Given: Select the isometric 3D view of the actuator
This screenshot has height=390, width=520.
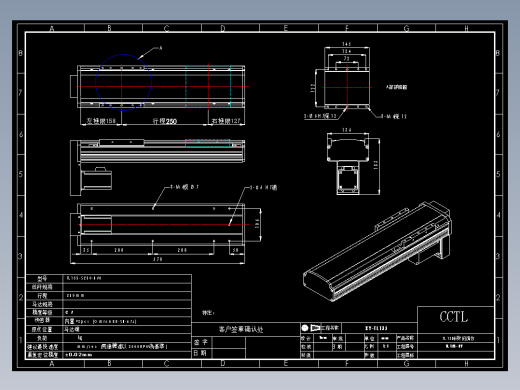Looking at the screenshot, I should pyautogui.click(x=377, y=251).
